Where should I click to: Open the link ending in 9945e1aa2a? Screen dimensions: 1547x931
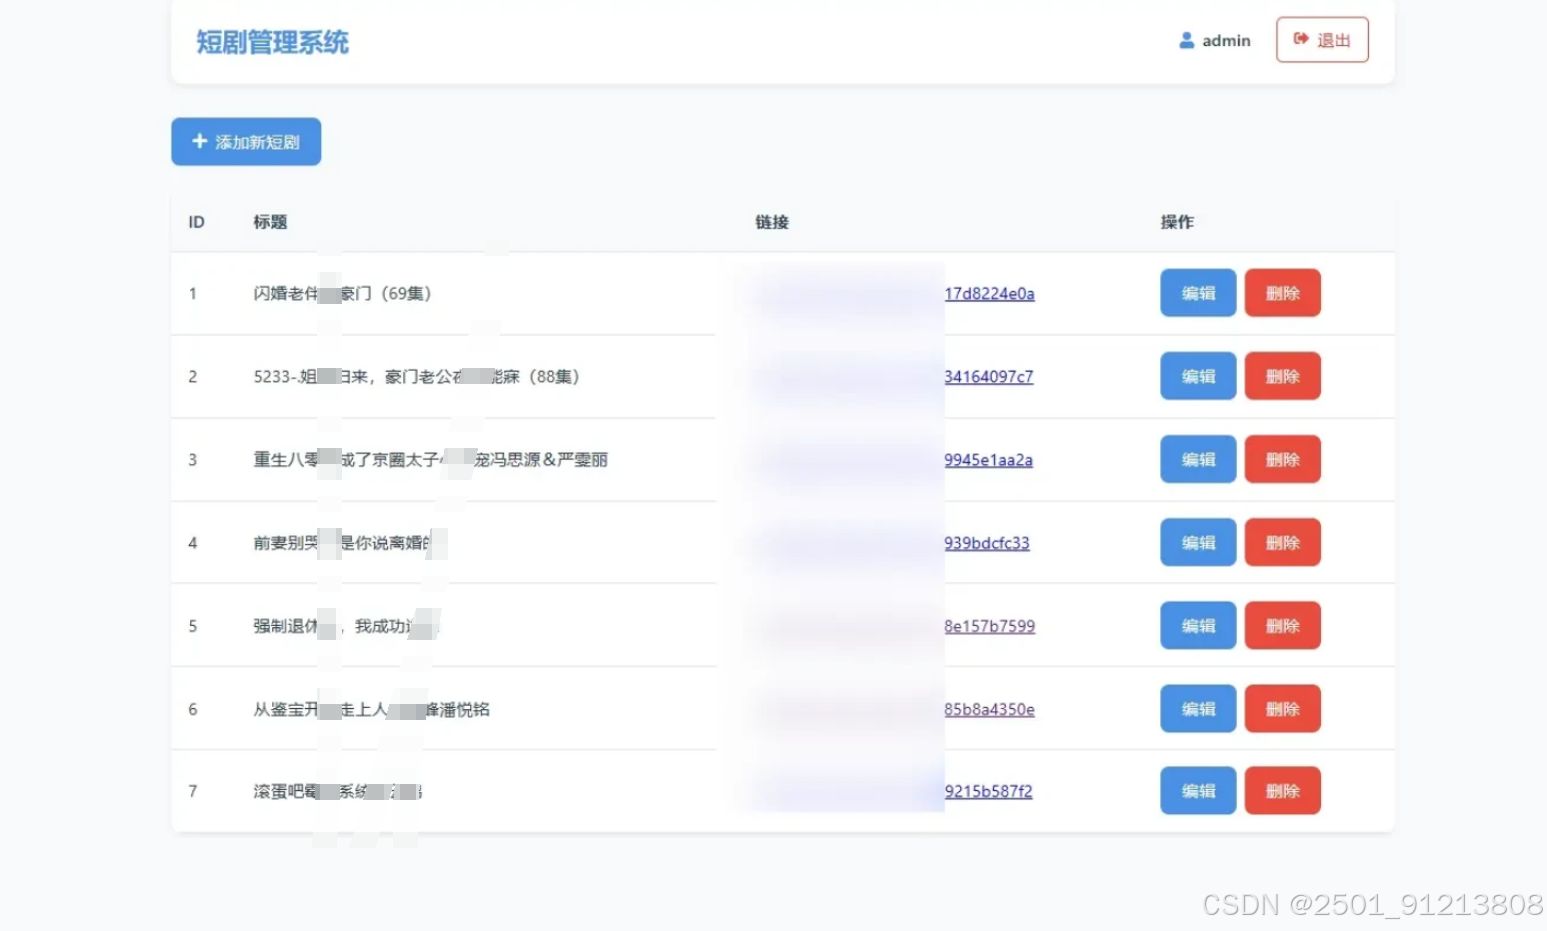(989, 459)
